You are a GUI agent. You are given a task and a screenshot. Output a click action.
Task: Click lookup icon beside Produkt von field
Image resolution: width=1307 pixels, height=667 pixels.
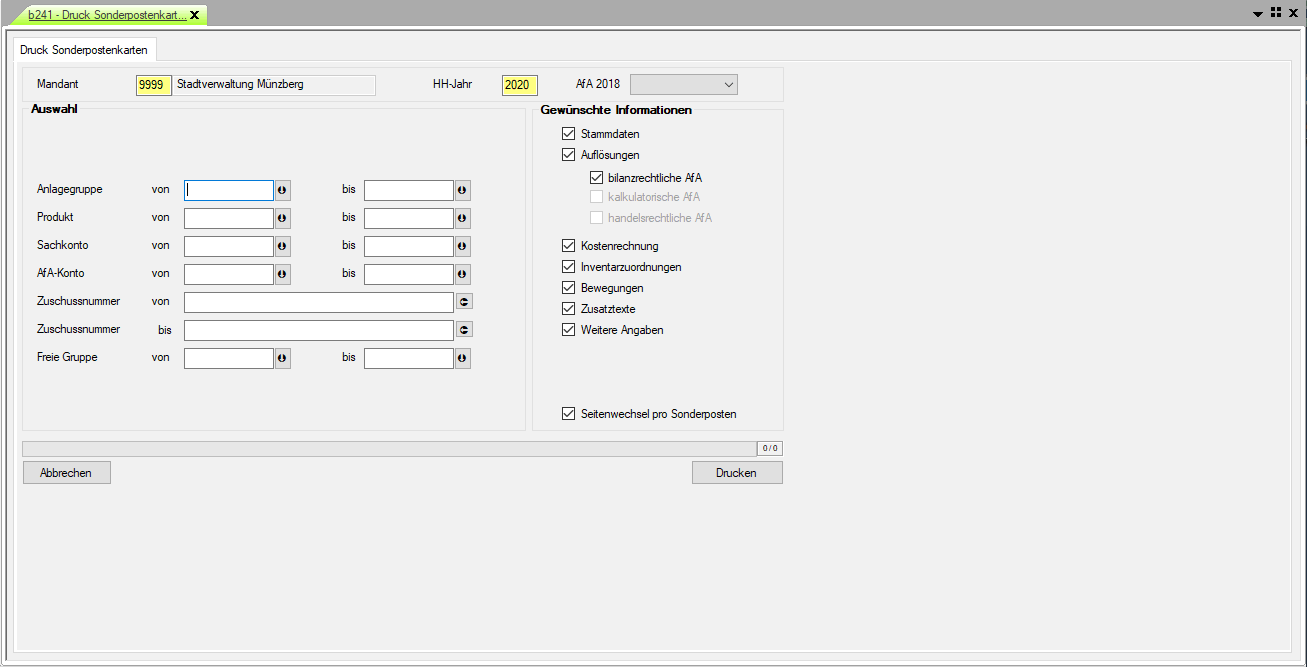(x=282, y=219)
